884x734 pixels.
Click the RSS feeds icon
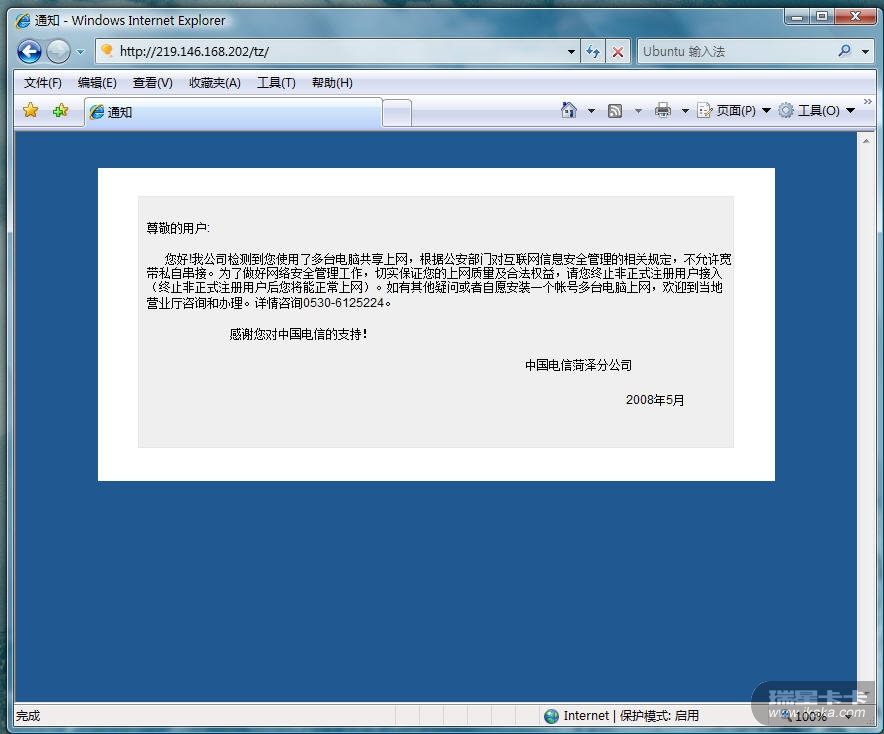click(615, 110)
